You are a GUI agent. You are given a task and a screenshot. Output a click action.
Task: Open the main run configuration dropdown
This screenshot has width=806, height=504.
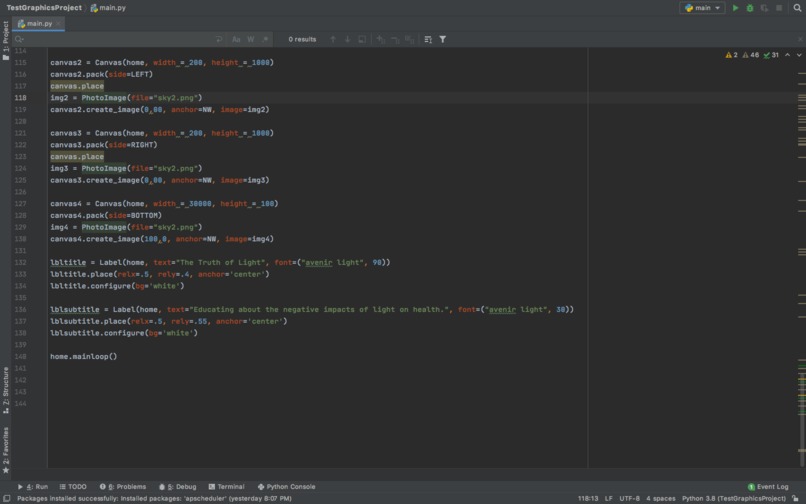pyautogui.click(x=702, y=8)
